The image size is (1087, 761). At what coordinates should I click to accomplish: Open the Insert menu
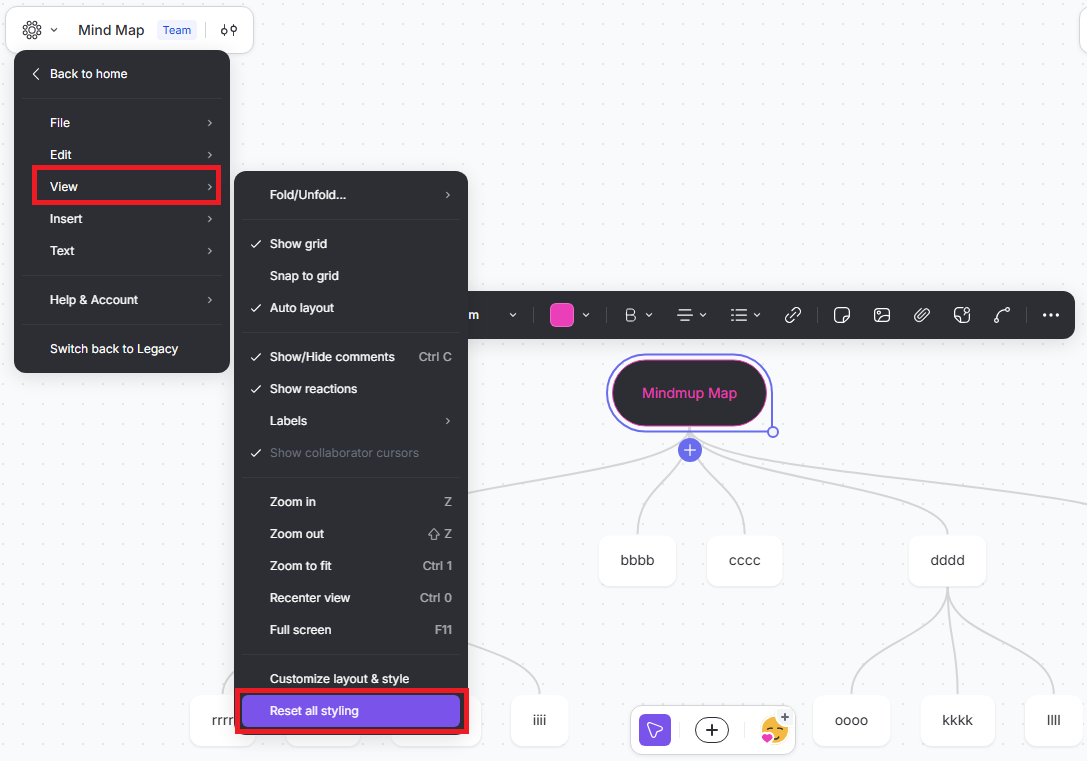tap(66, 218)
